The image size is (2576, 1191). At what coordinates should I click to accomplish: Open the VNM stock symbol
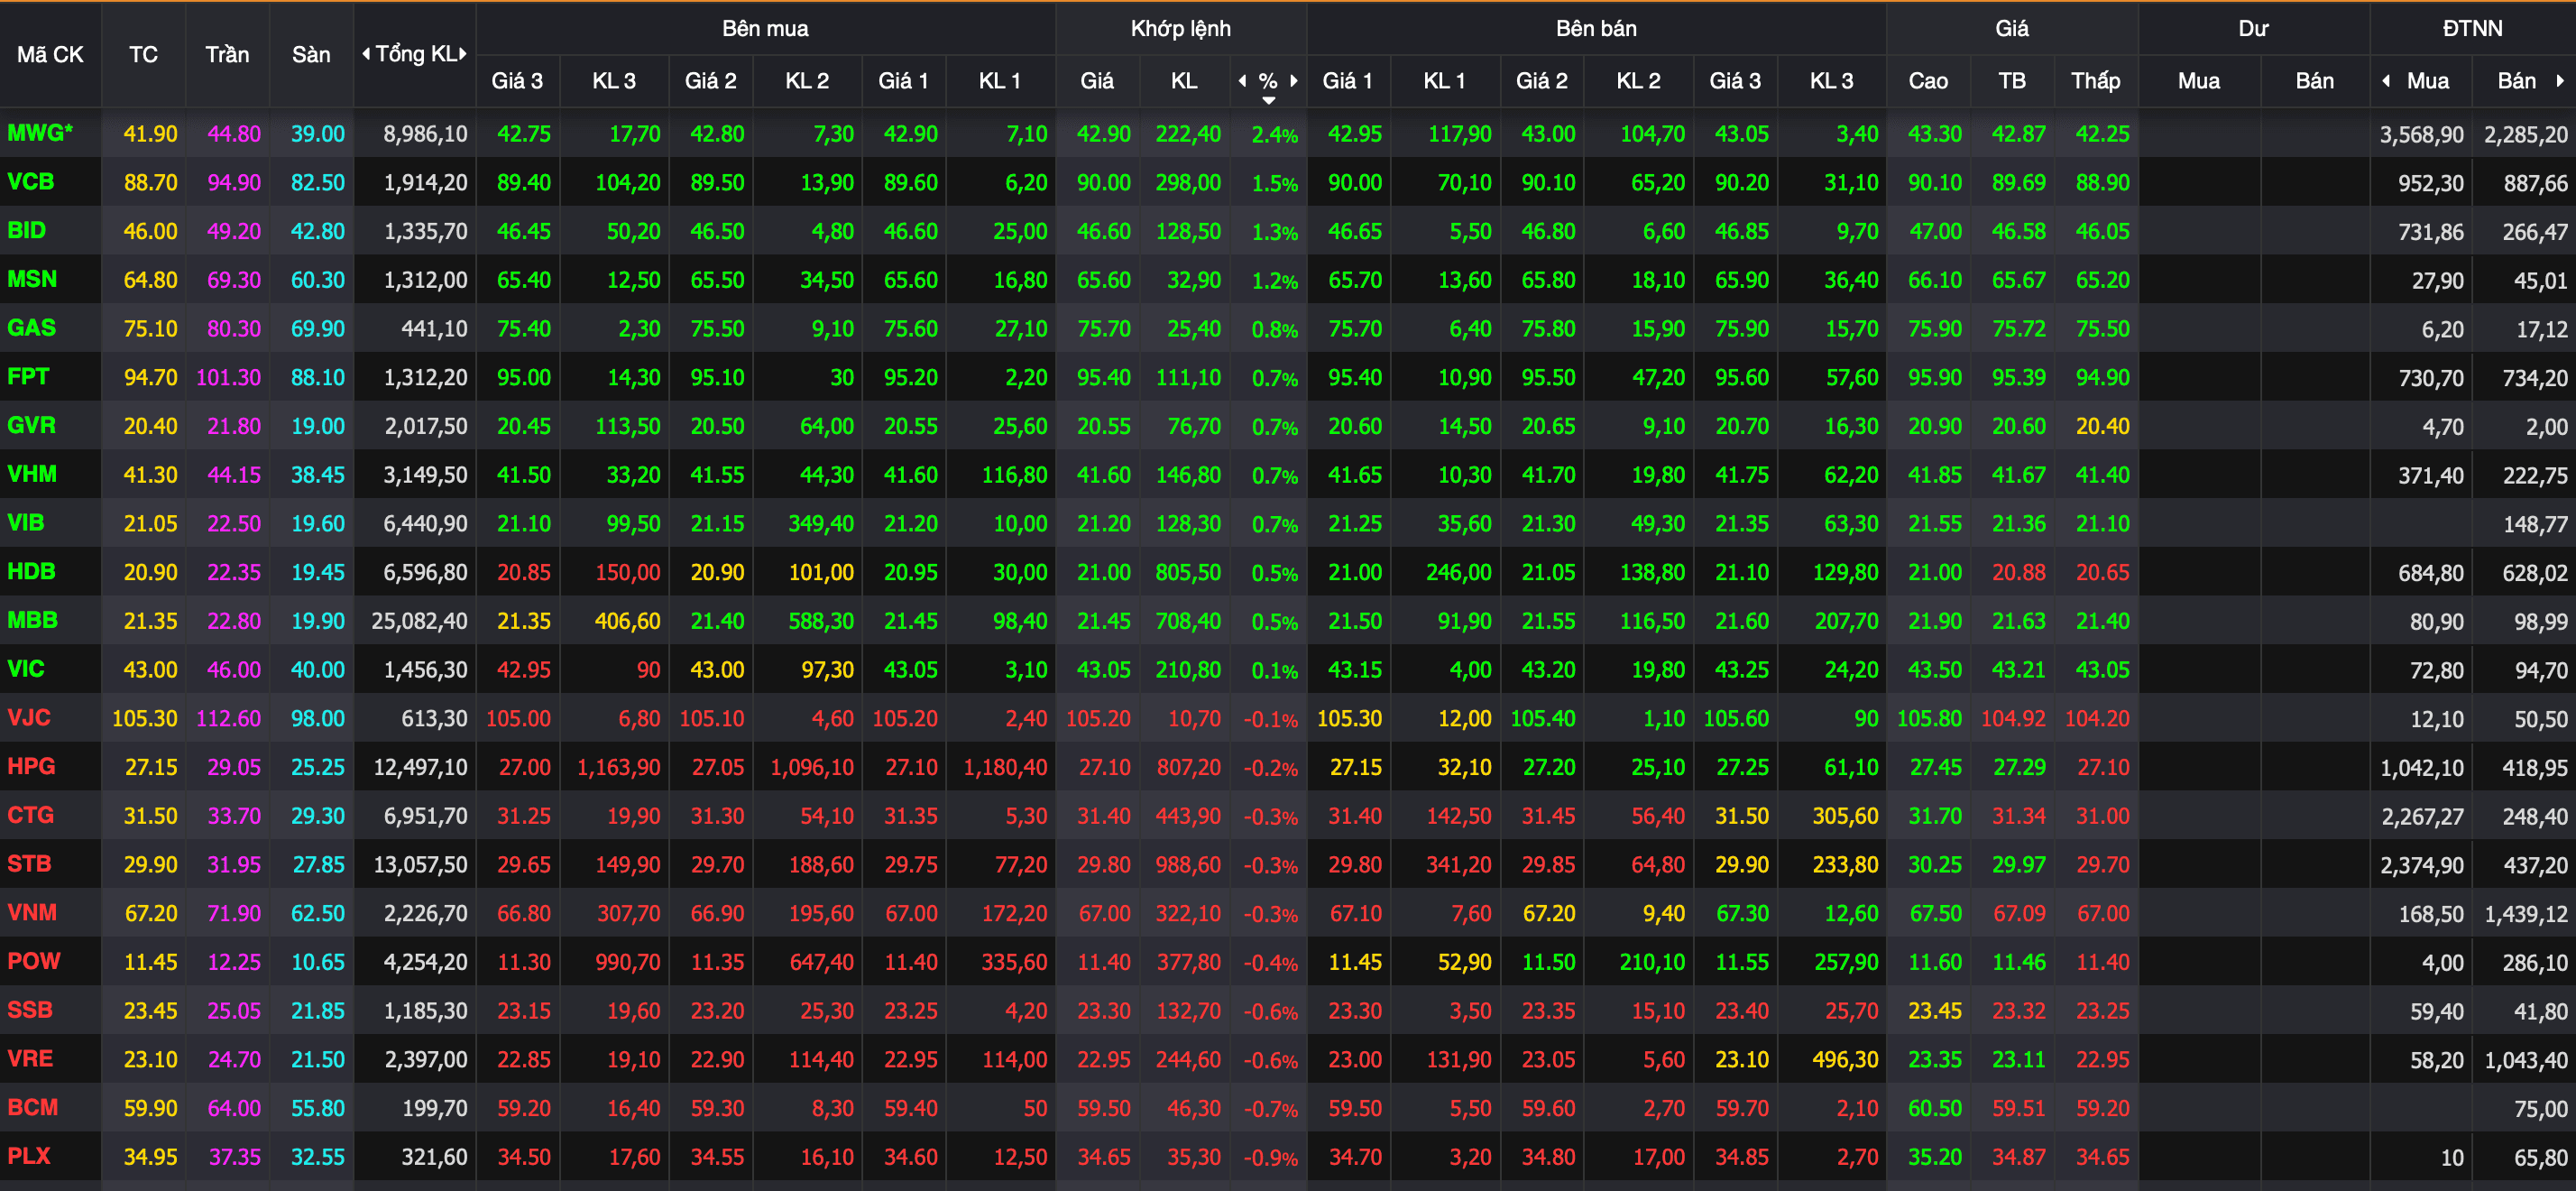(x=32, y=913)
